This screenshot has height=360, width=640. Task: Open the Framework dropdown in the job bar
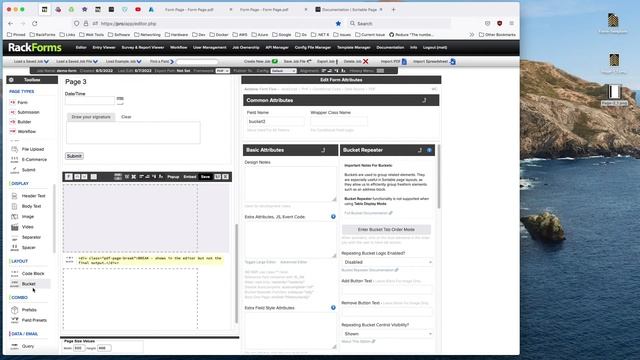[x=222, y=71]
